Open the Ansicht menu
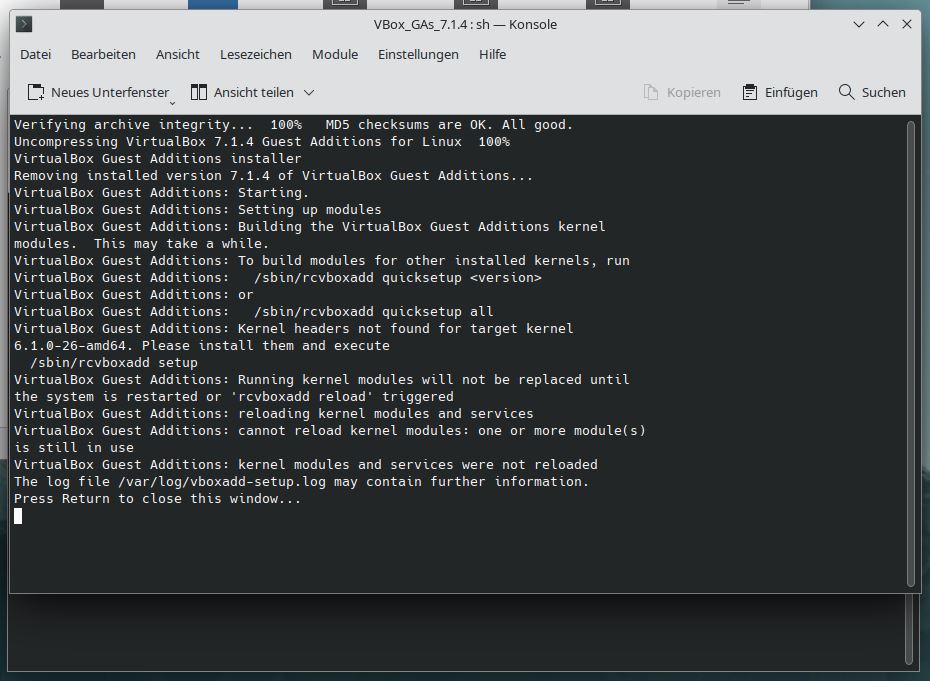The height and width of the screenshot is (681, 930). (x=177, y=55)
